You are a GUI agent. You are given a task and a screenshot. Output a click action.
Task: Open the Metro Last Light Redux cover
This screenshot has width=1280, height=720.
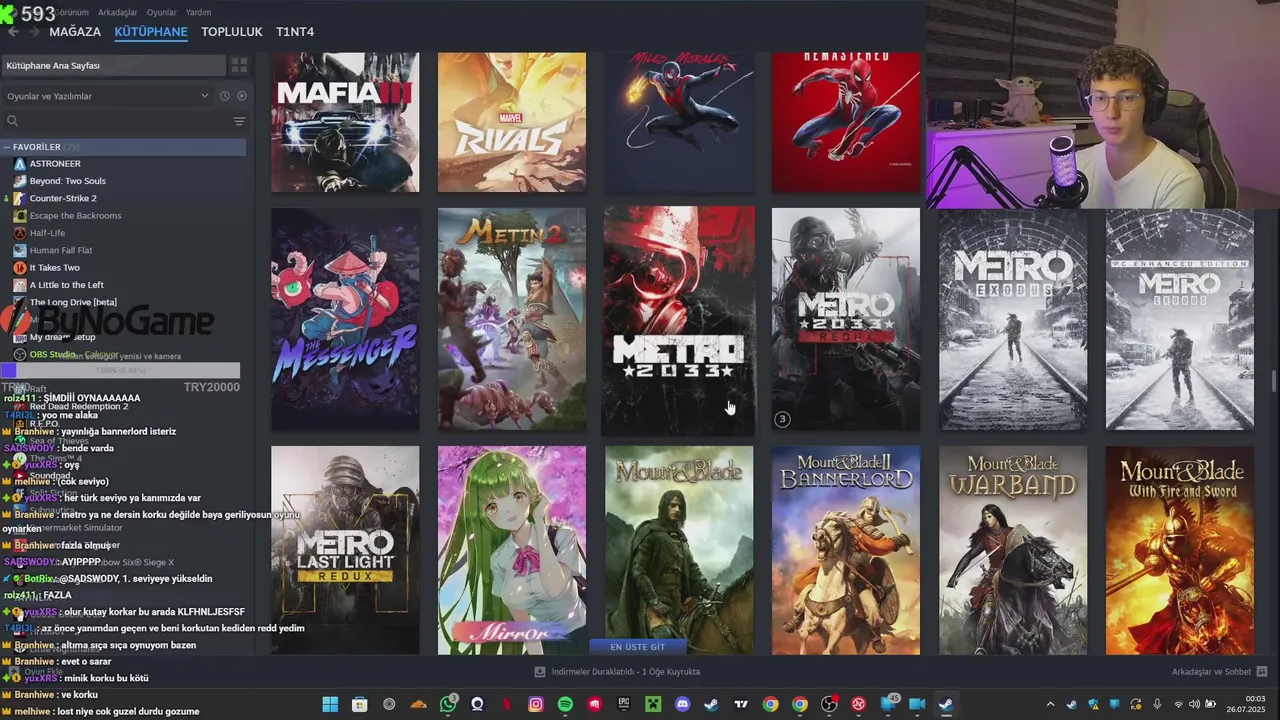pos(345,550)
